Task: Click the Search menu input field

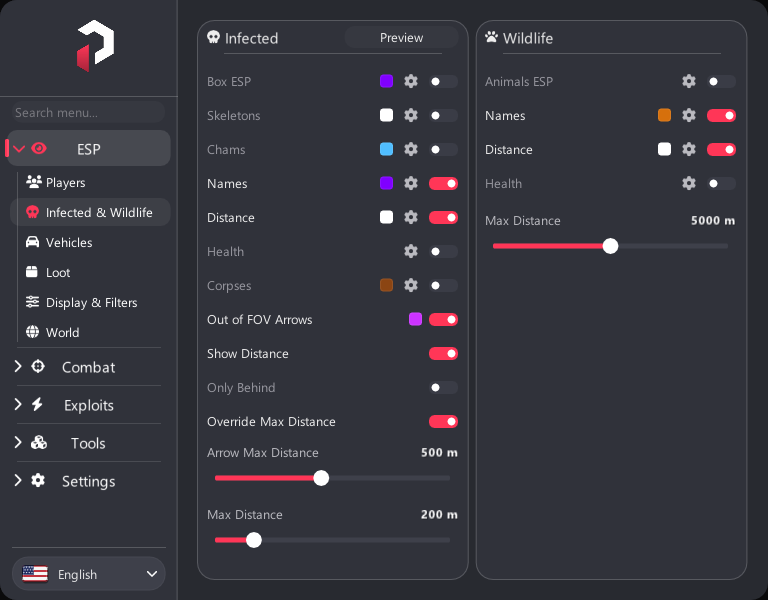Action: 89,113
